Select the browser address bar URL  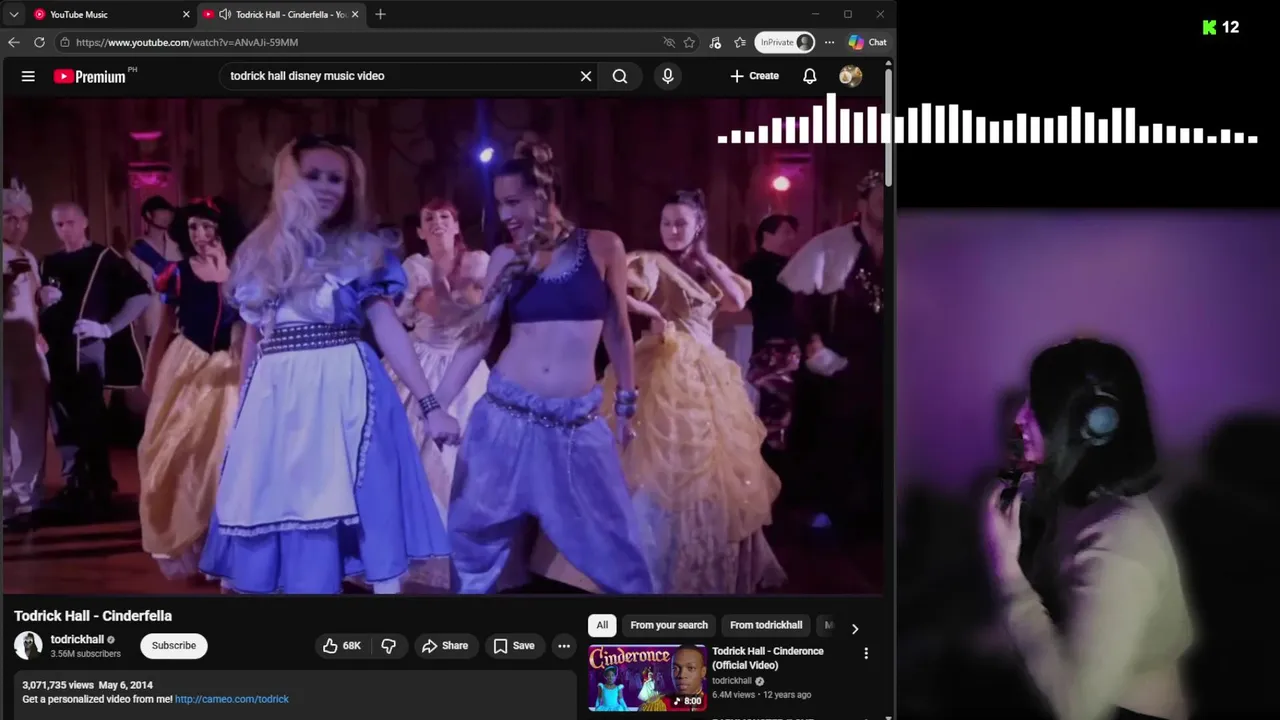[x=187, y=42]
